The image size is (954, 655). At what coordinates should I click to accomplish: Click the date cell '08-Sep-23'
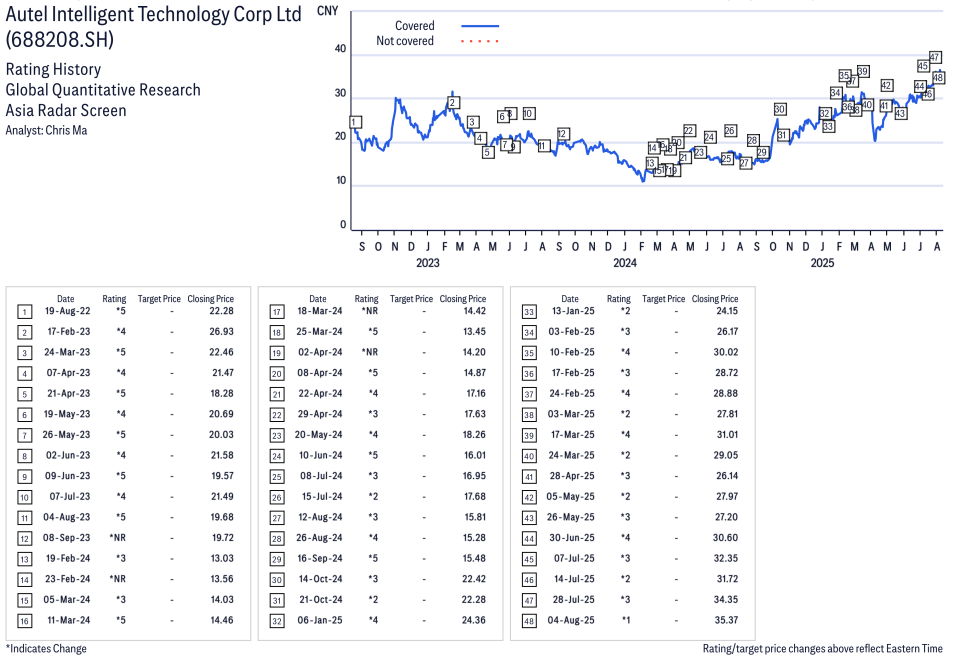(66, 538)
